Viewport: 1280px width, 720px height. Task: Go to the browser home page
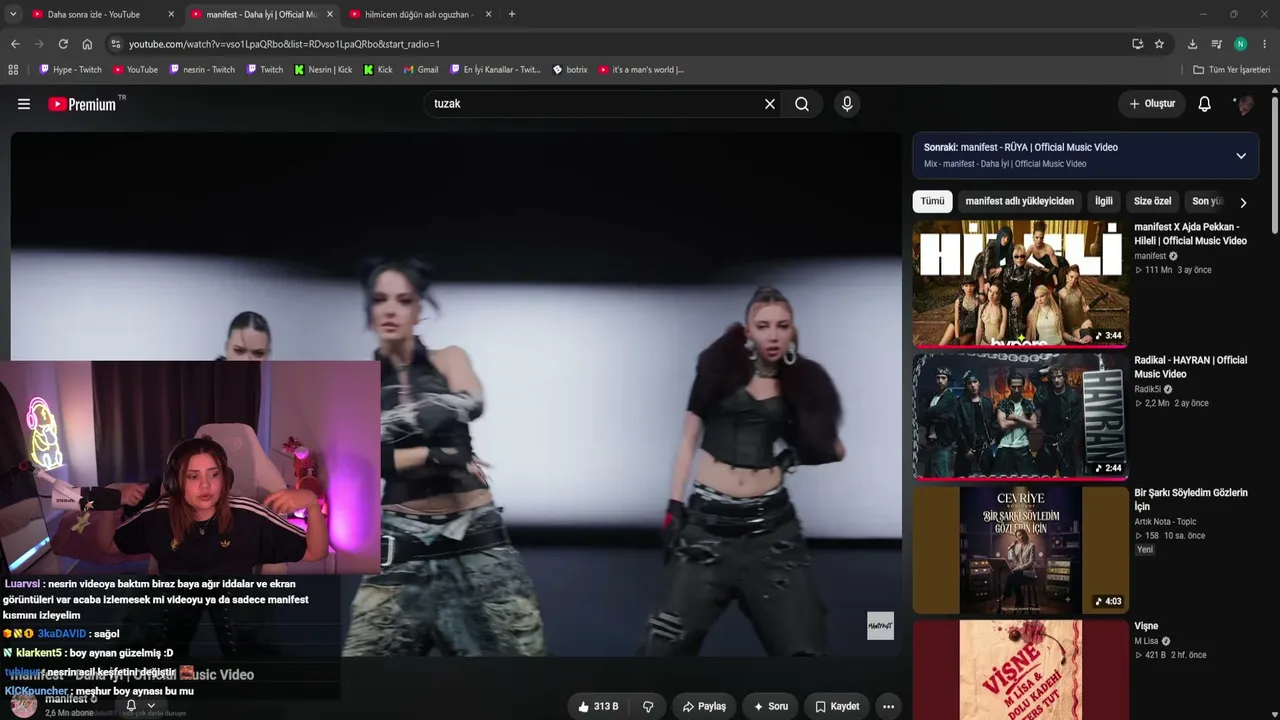[87, 44]
